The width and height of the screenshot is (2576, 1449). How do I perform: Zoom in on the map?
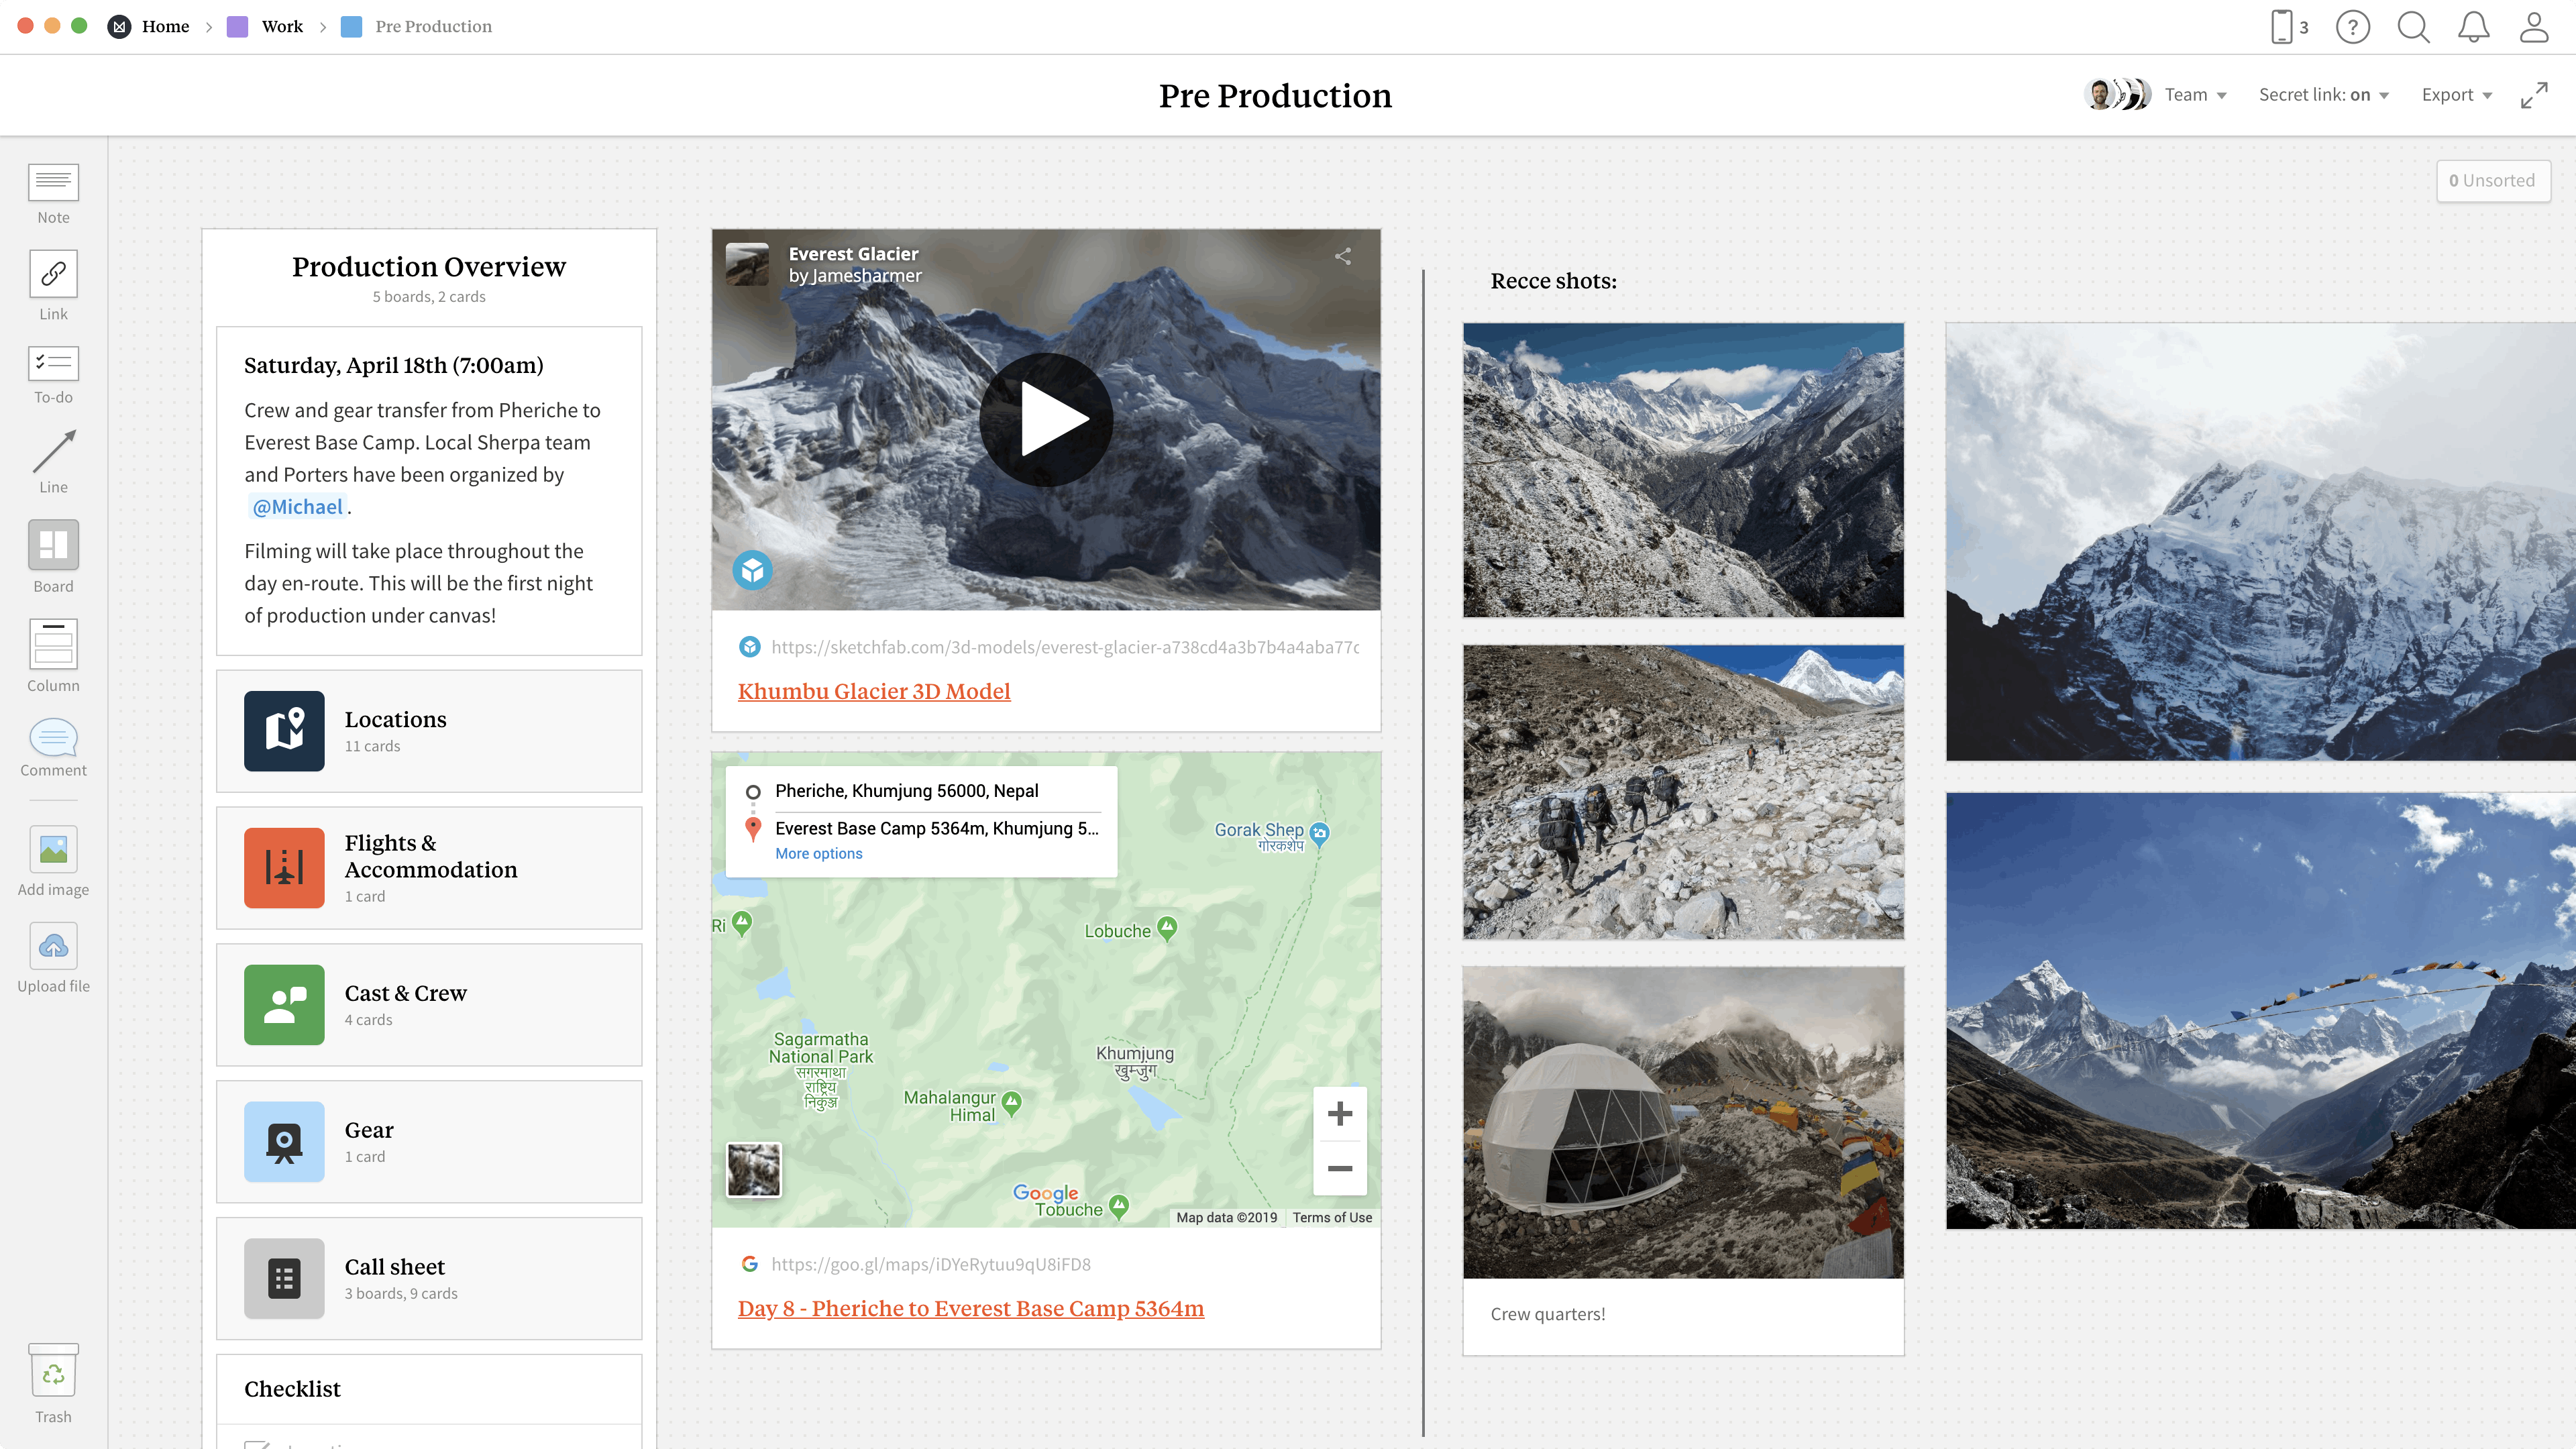[x=1339, y=1114]
